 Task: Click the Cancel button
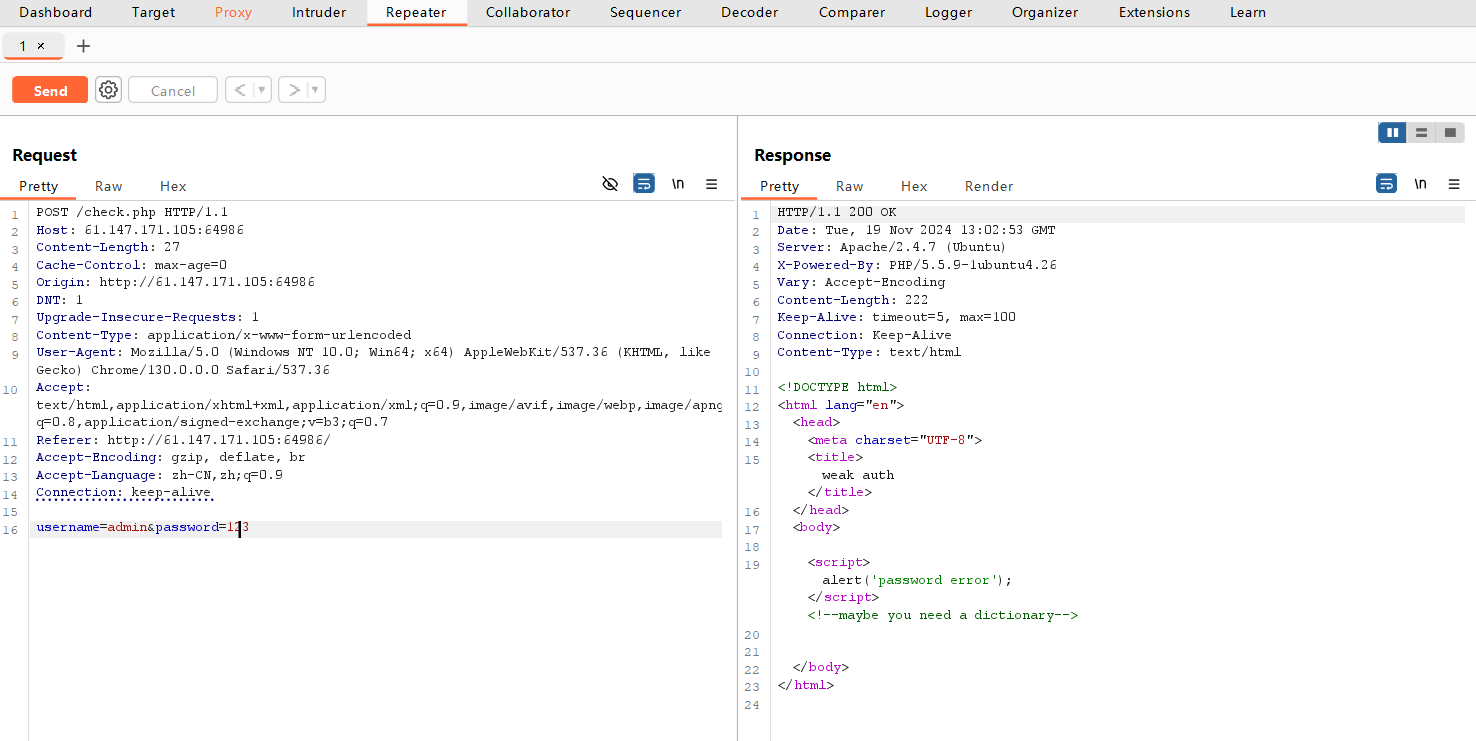173,90
